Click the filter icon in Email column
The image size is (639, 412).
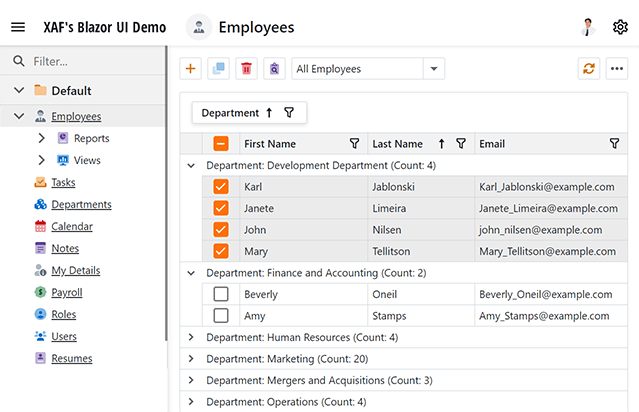615,144
